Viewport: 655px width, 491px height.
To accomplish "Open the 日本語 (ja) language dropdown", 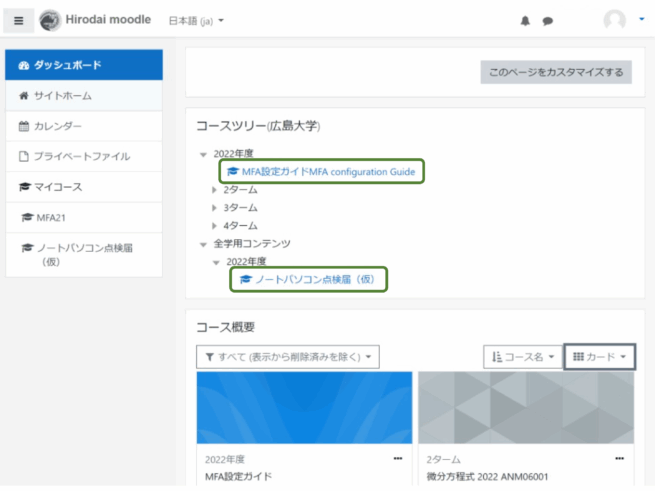I will pyautogui.click(x=196, y=20).
